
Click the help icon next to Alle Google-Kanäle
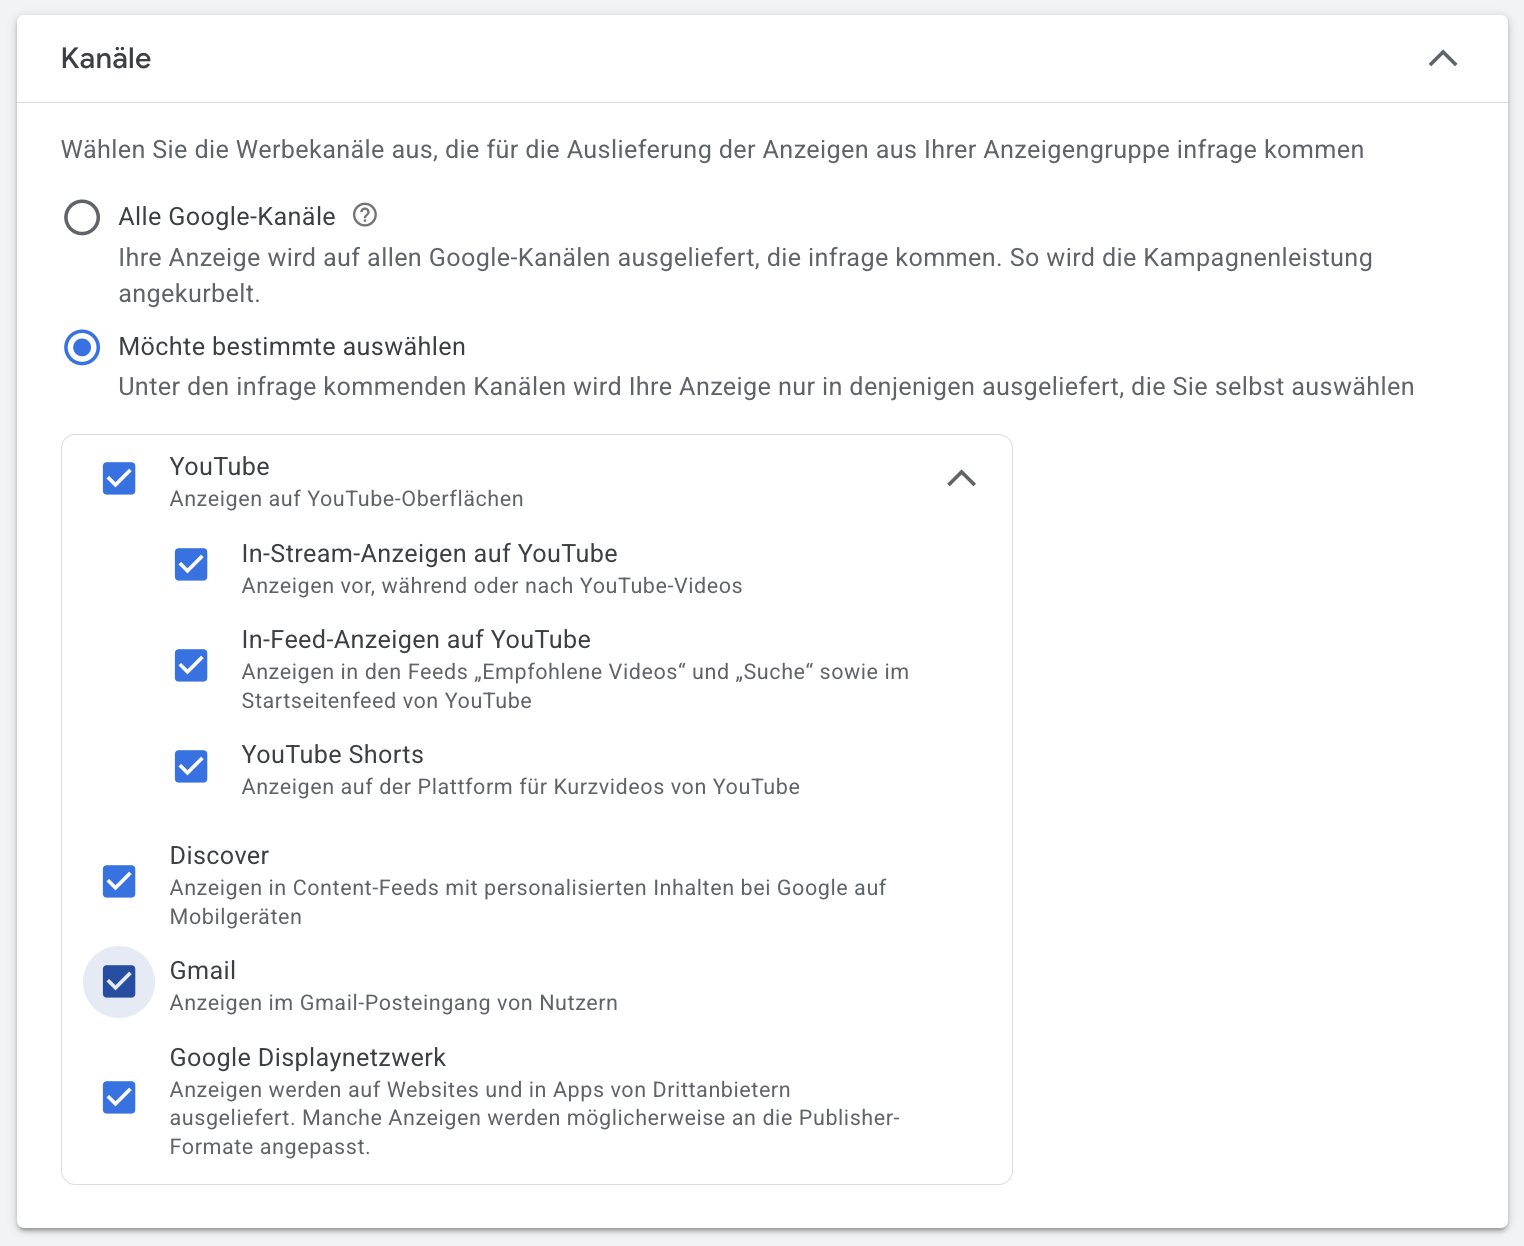(365, 215)
